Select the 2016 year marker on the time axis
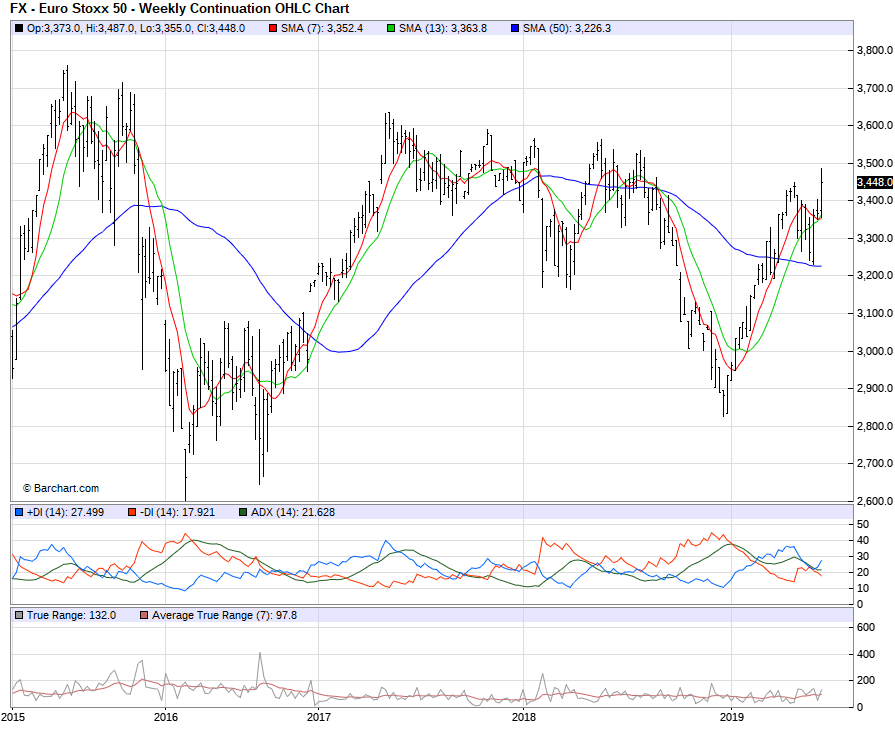This screenshot has width=895, height=748. pyautogui.click(x=166, y=717)
